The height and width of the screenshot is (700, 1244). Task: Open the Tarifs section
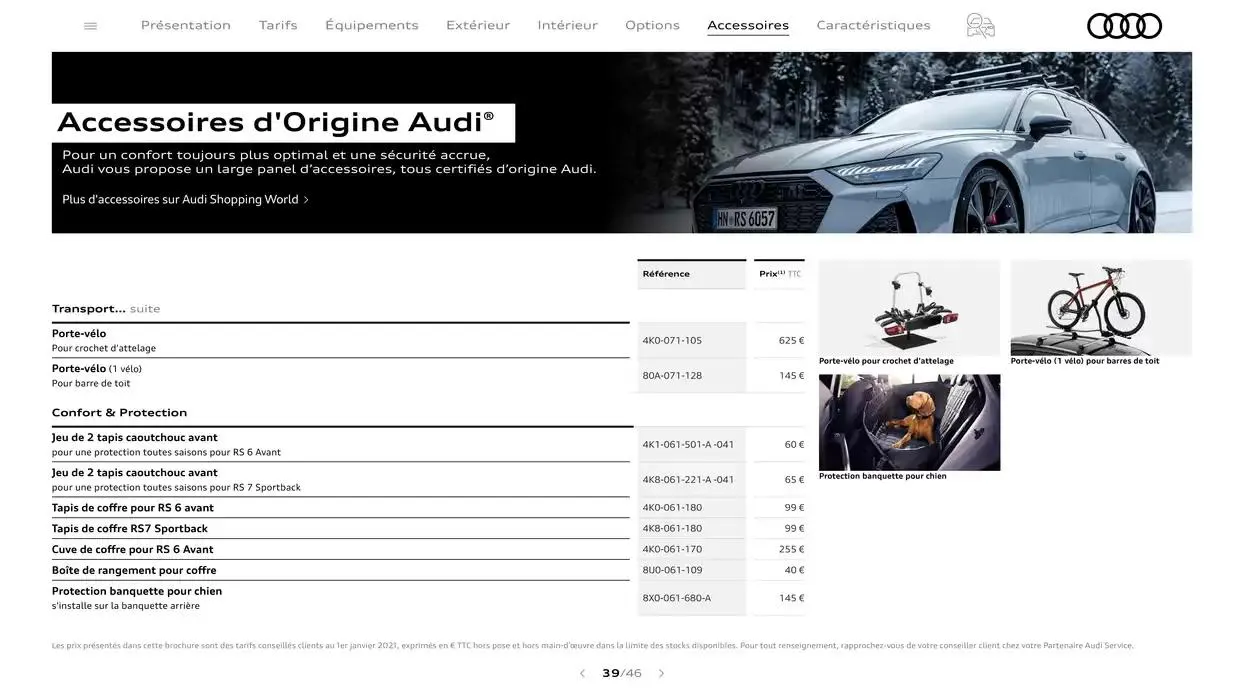(278, 24)
